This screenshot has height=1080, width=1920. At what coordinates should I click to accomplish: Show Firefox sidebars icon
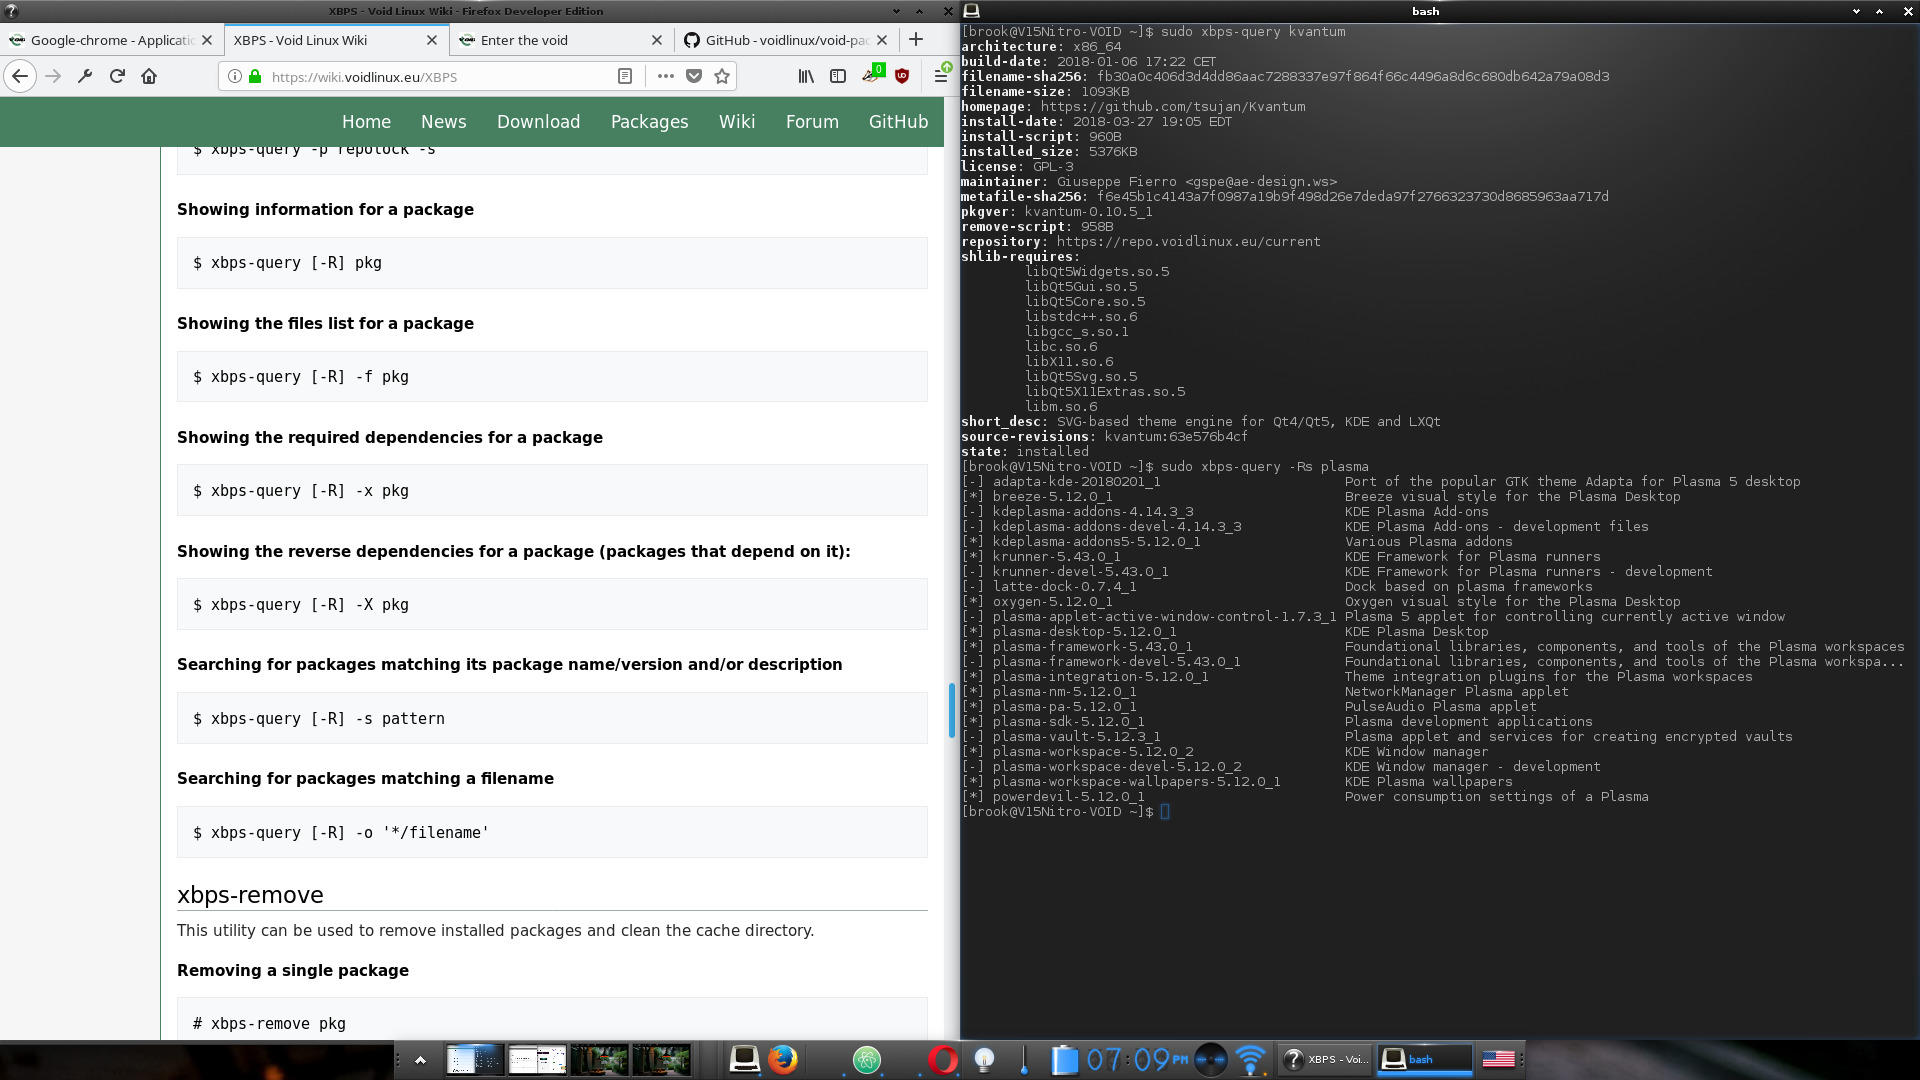[x=838, y=76]
